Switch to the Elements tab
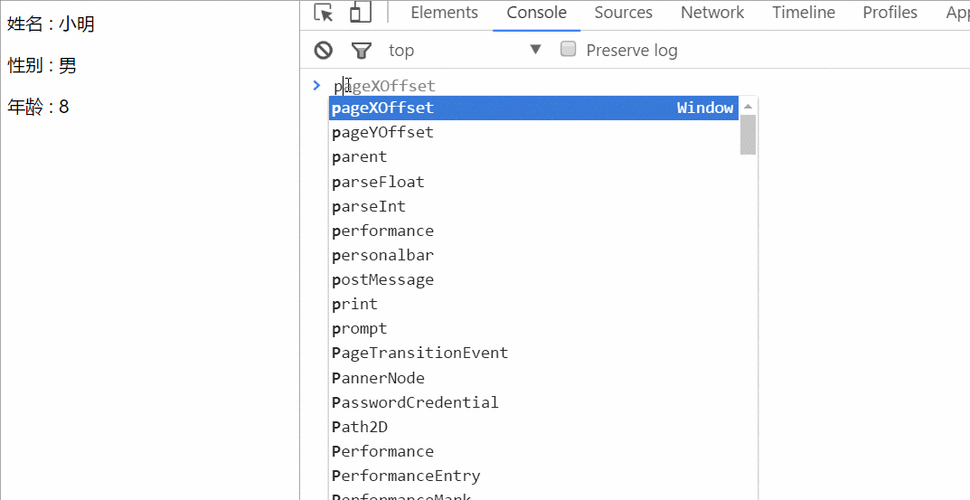 [x=444, y=13]
